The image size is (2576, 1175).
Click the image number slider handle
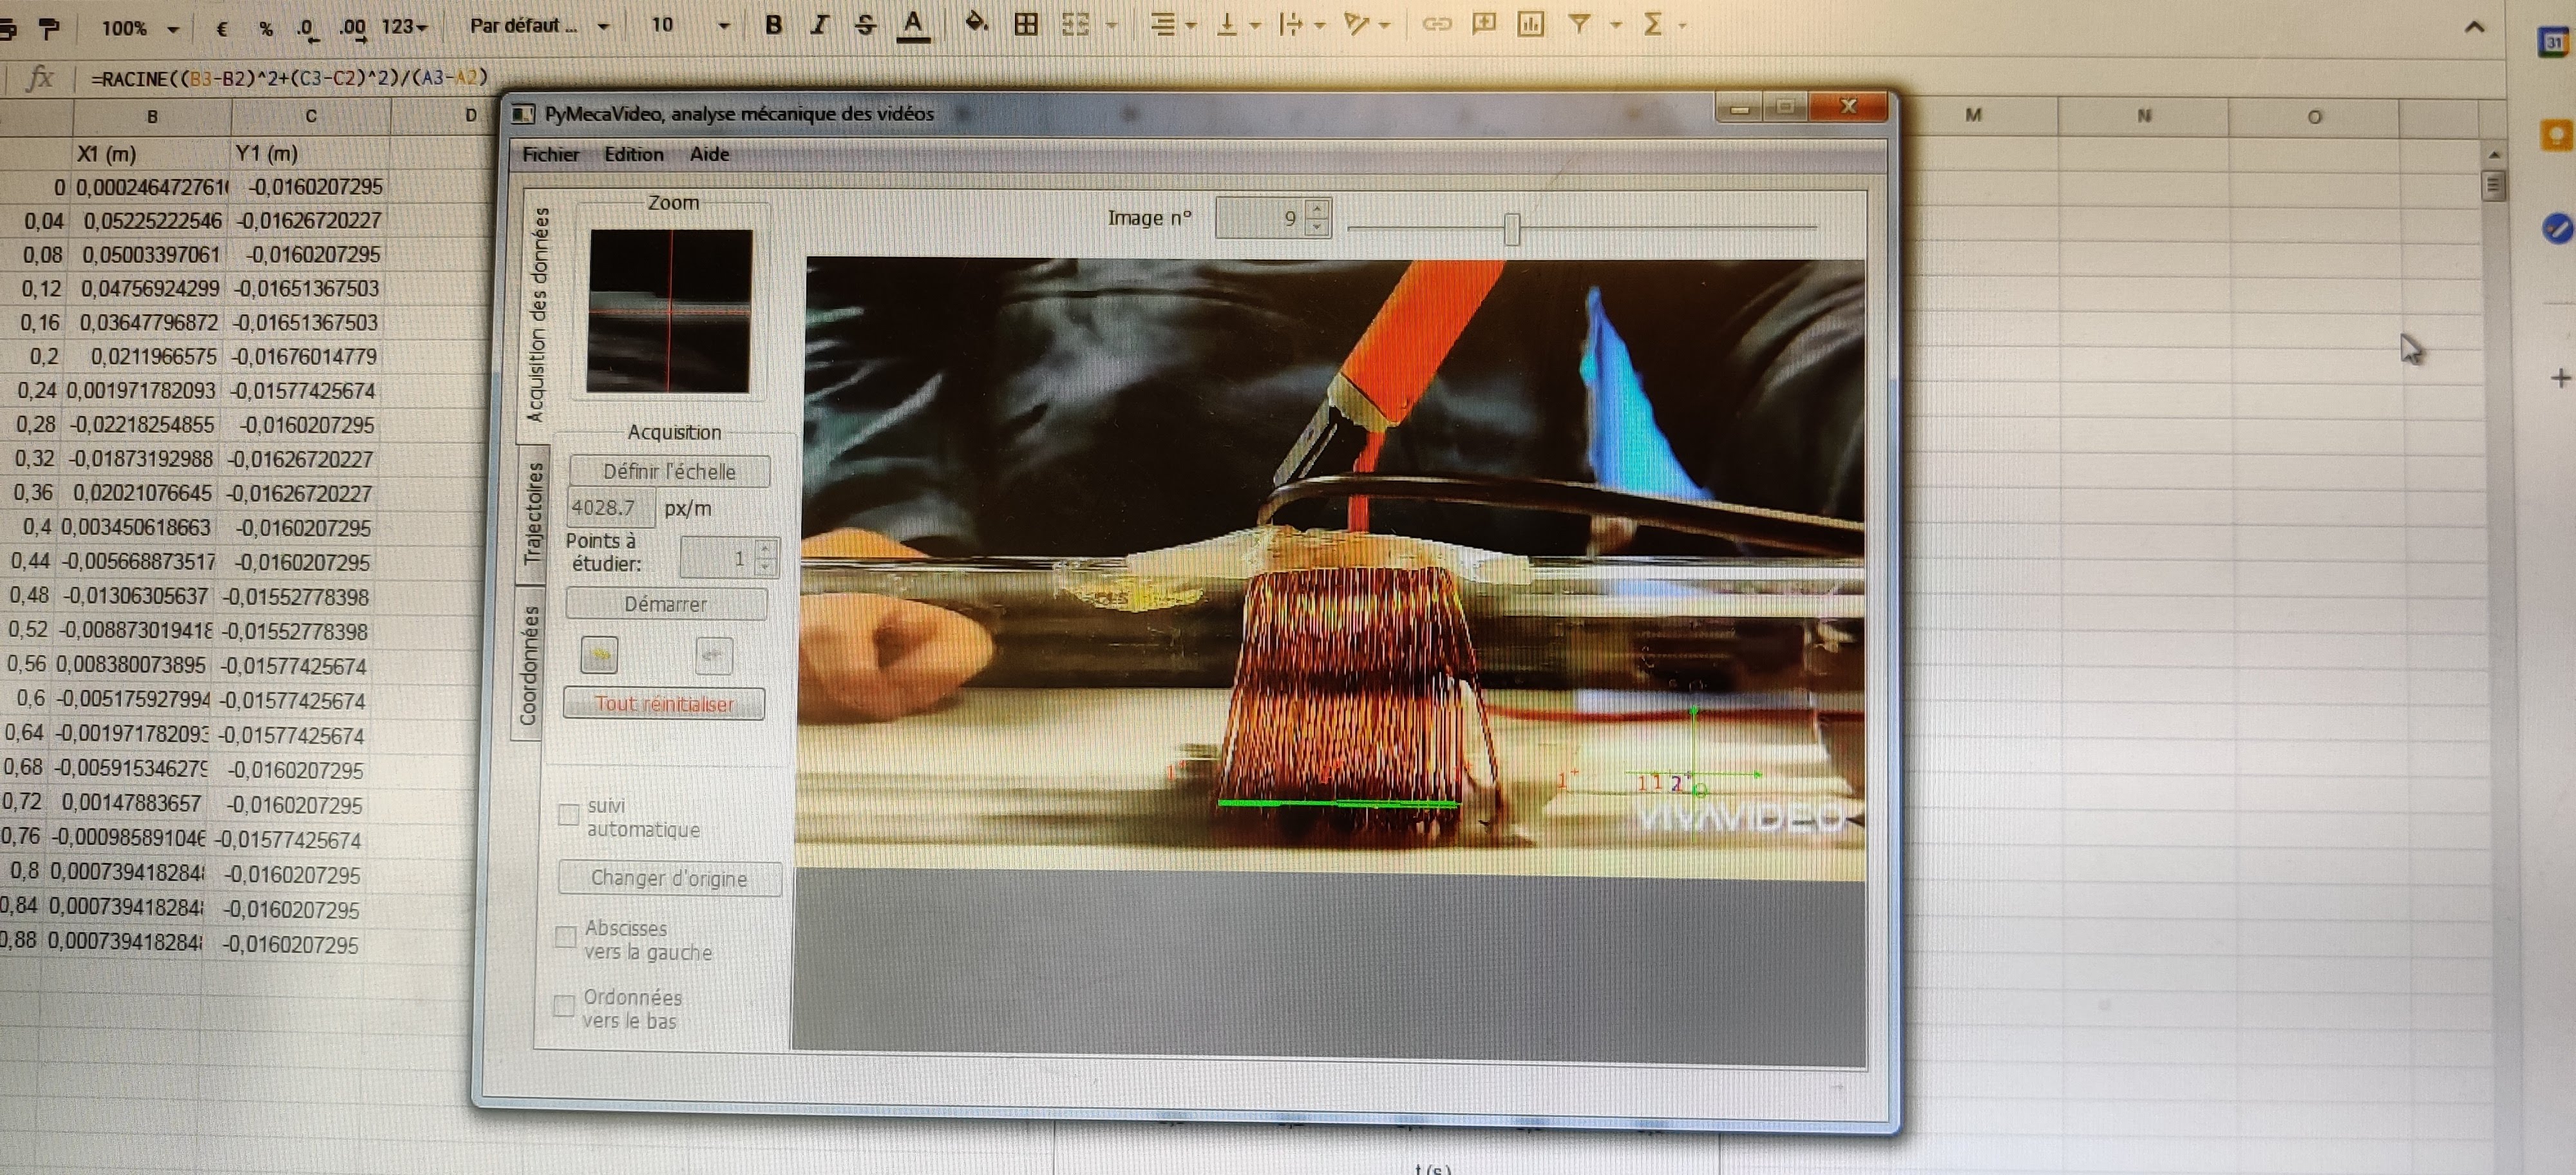1511,229
